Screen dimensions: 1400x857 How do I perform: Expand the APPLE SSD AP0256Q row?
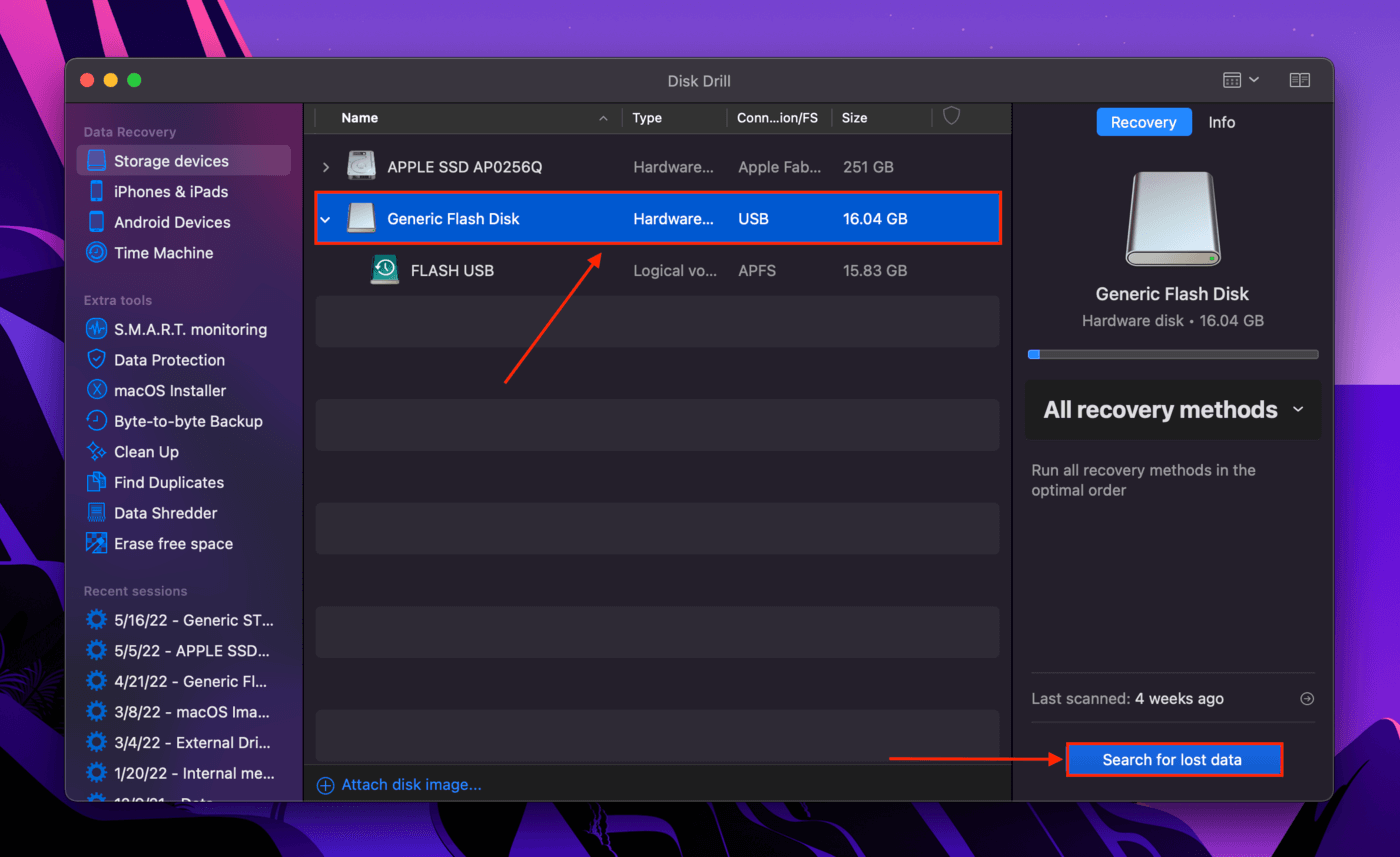click(325, 167)
